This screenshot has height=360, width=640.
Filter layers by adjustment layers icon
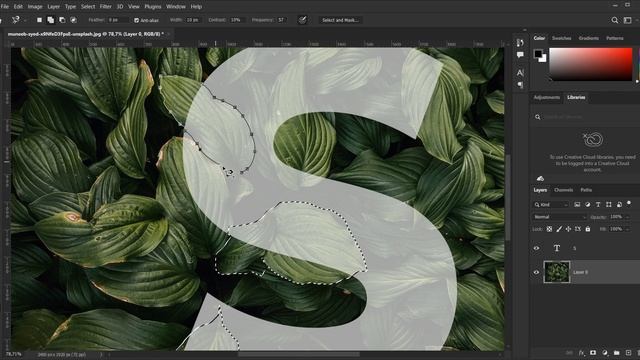[588, 204]
